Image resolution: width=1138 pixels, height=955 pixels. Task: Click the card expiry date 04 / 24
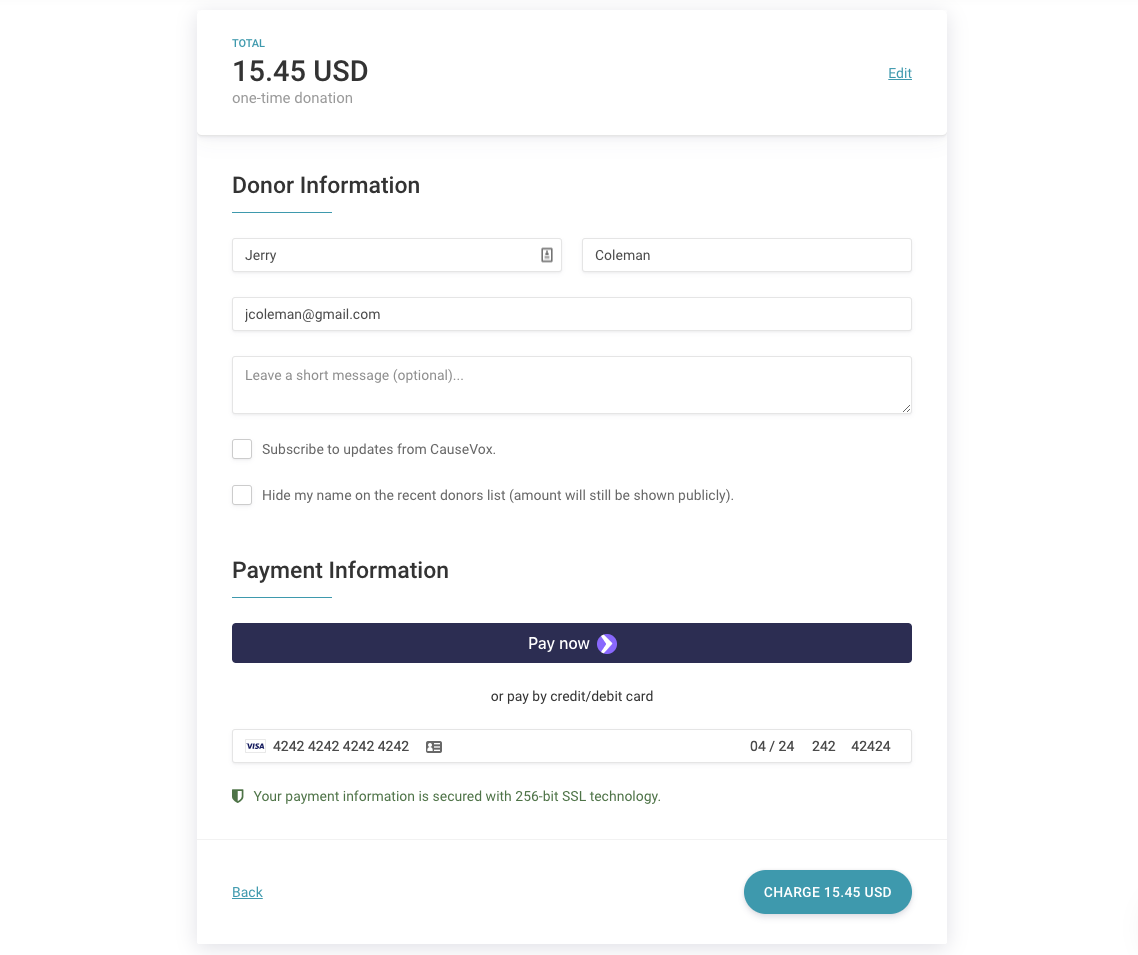(772, 746)
